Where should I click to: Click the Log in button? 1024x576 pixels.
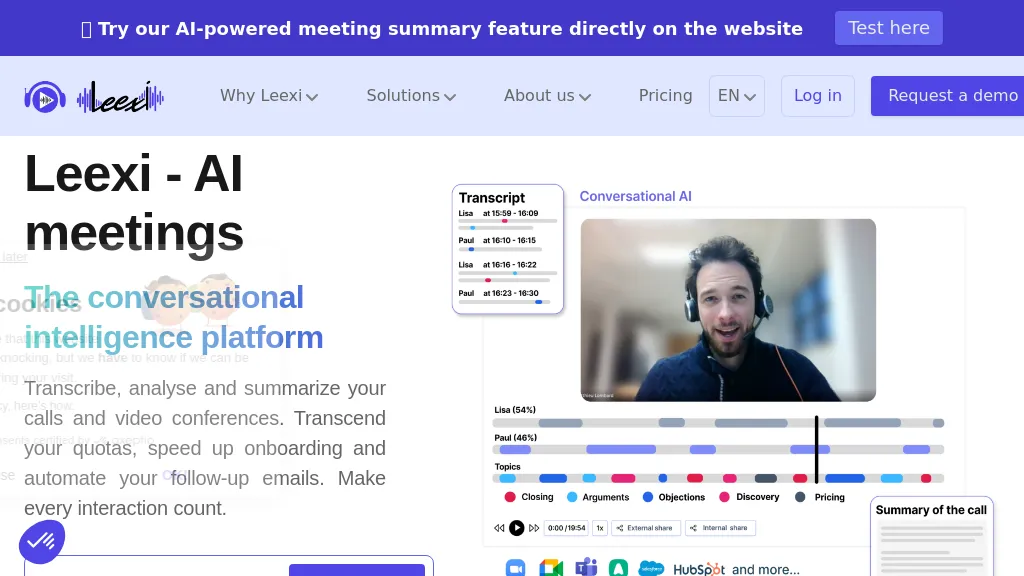[x=817, y=96]
